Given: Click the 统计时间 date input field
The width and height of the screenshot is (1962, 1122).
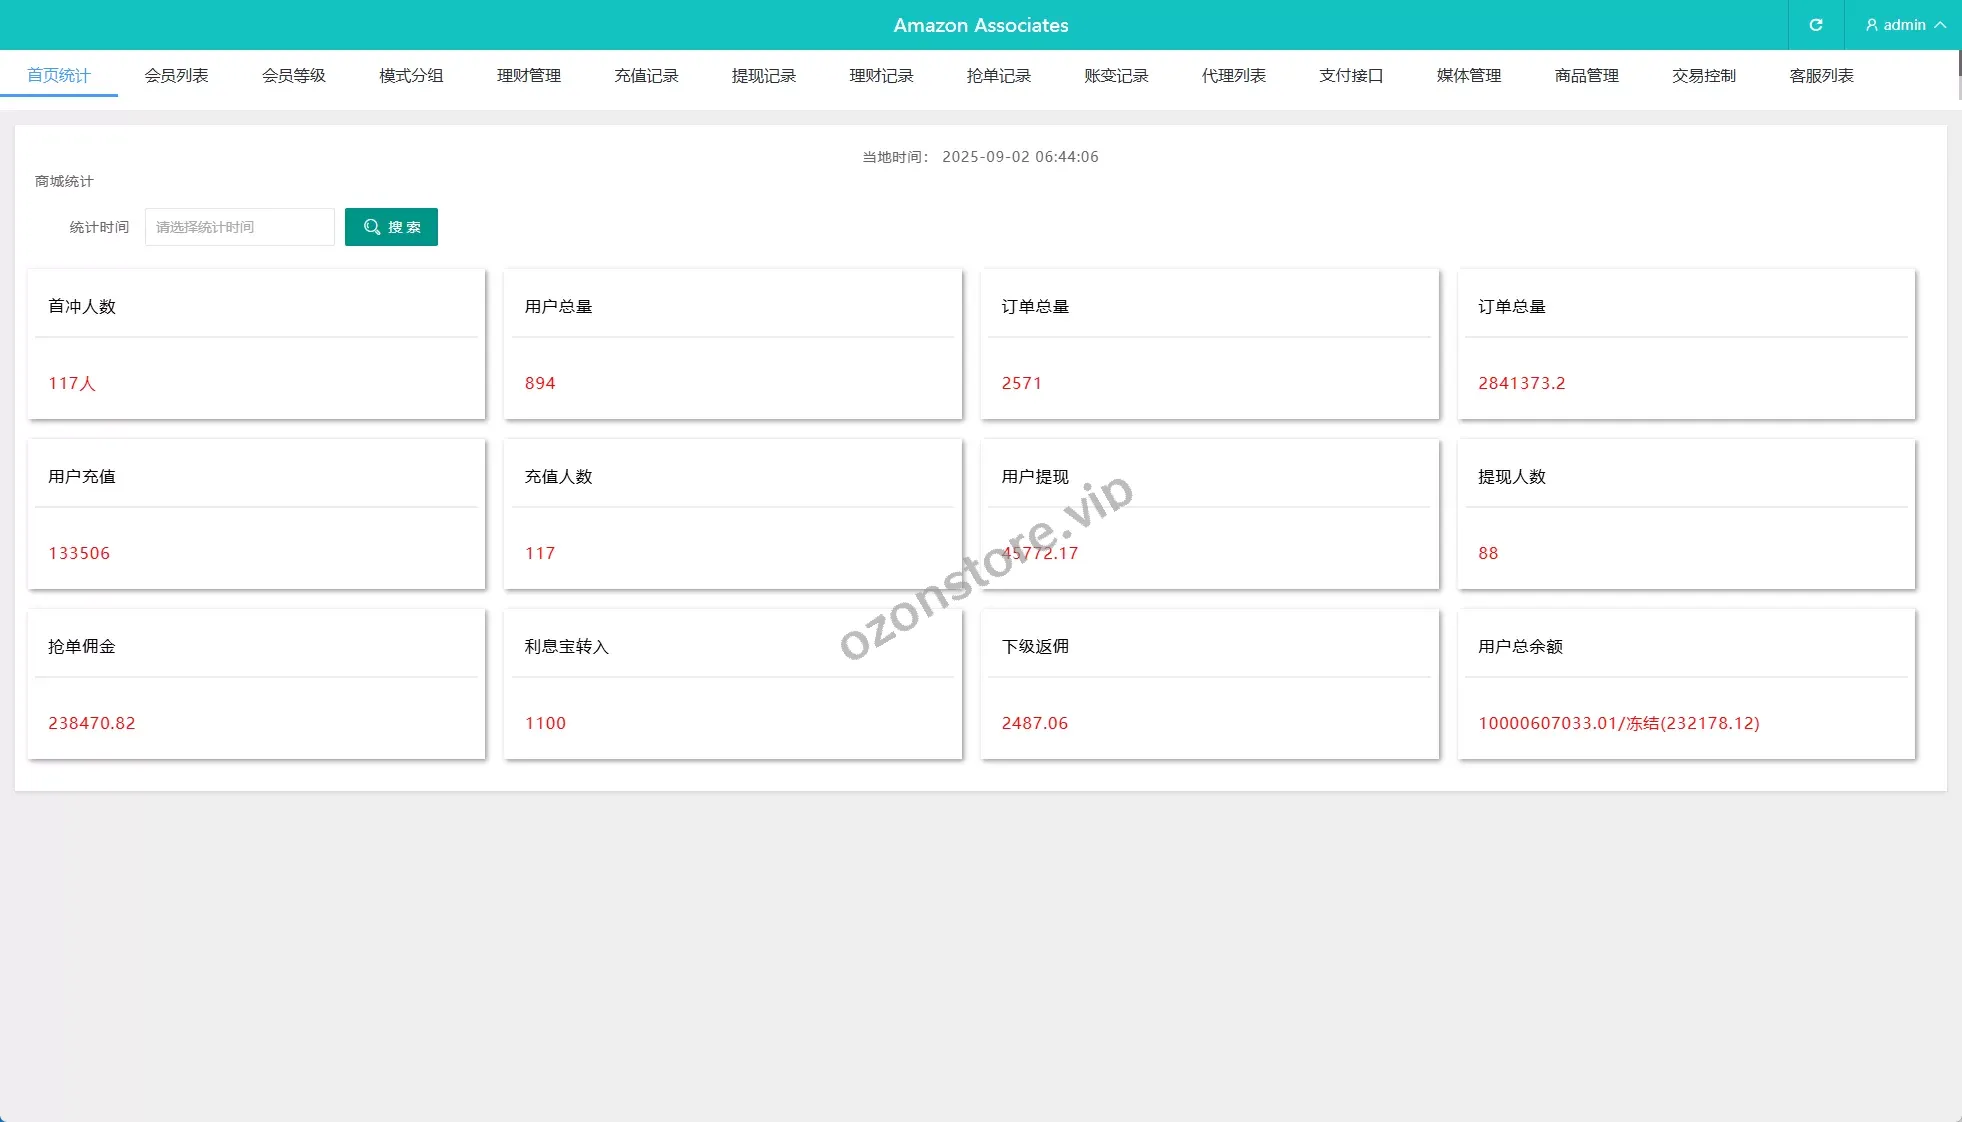Looking at the screenshot, I should coord(239,227).
